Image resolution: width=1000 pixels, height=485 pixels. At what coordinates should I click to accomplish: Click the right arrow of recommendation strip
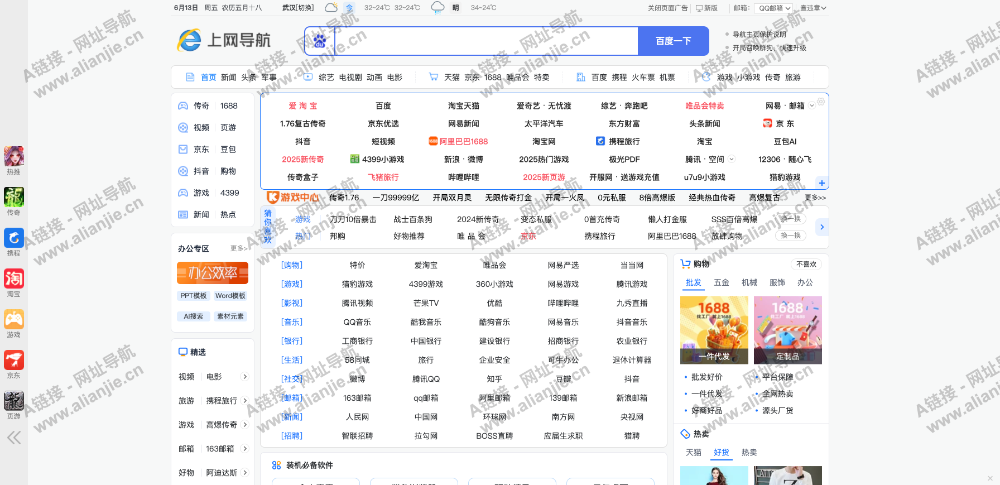coord(822,227)
